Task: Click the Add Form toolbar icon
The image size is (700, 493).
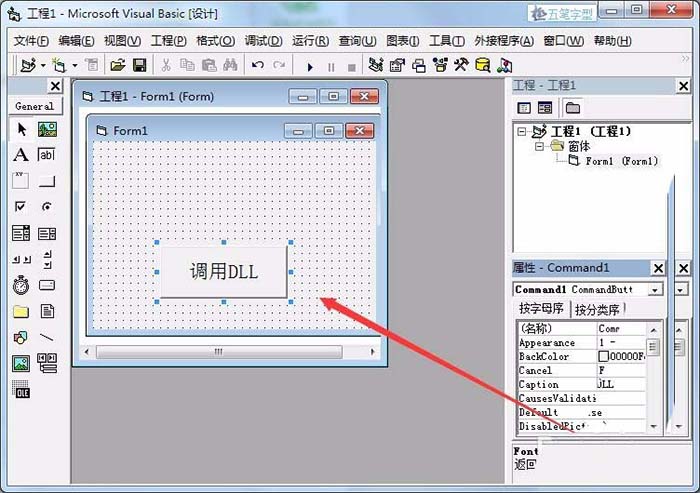Action: 59,66
